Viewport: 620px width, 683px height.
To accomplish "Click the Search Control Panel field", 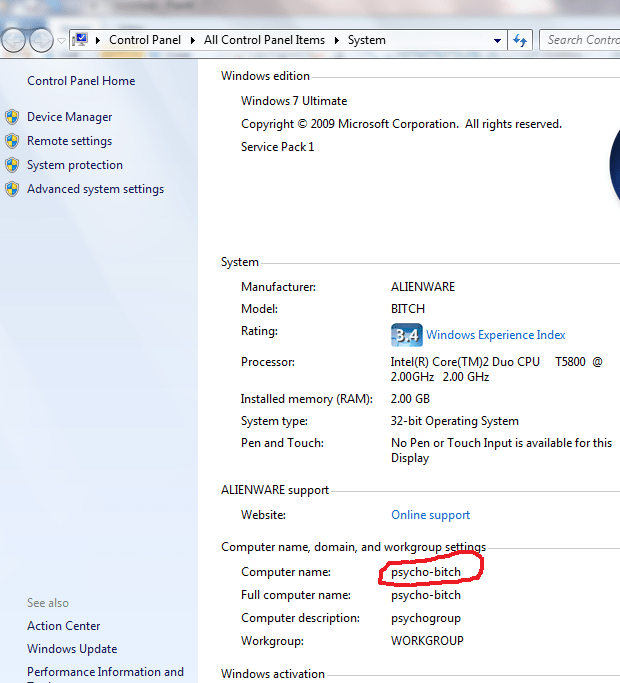I will [580, 40].
